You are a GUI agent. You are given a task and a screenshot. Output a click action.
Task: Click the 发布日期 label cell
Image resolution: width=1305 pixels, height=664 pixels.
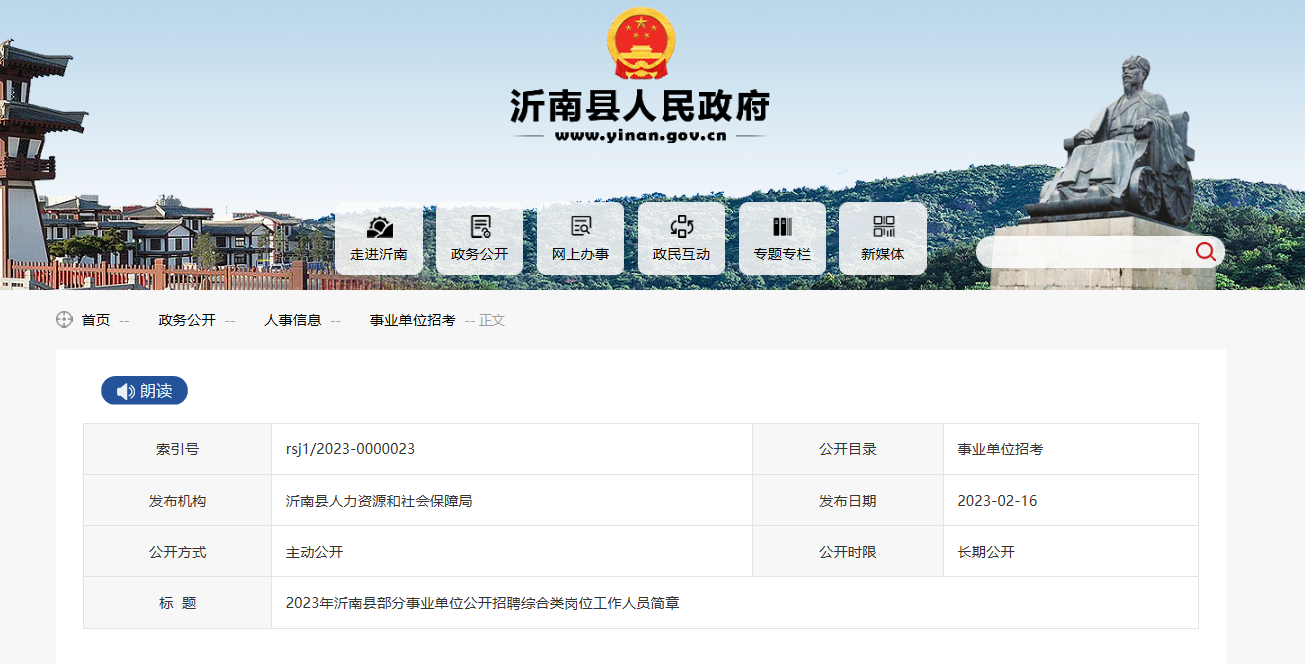click(848, 500)
